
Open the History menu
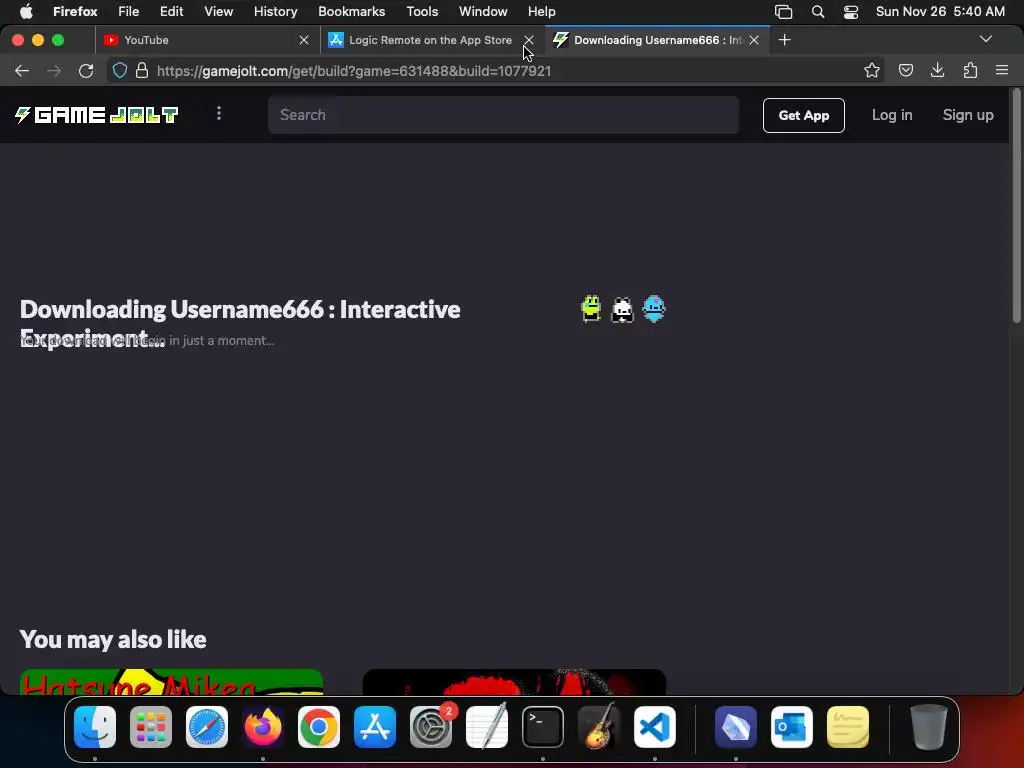tap(275, 11)
